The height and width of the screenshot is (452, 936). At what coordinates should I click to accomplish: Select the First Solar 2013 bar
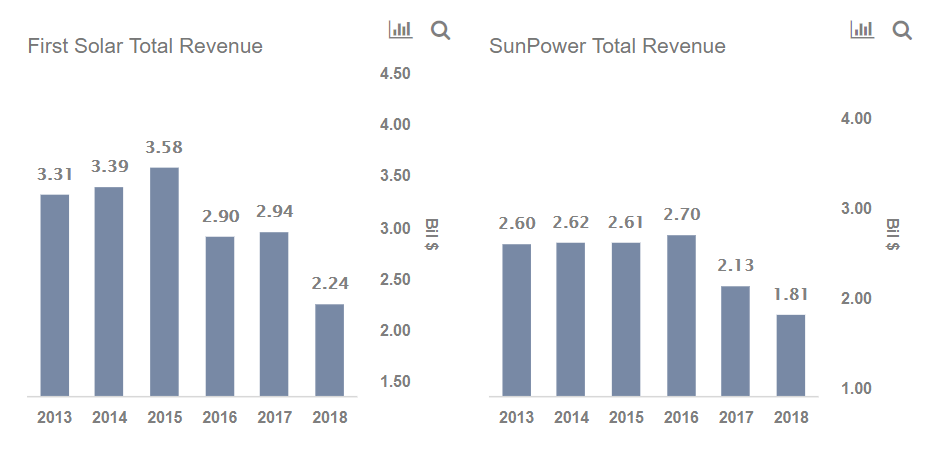[55, 295]
